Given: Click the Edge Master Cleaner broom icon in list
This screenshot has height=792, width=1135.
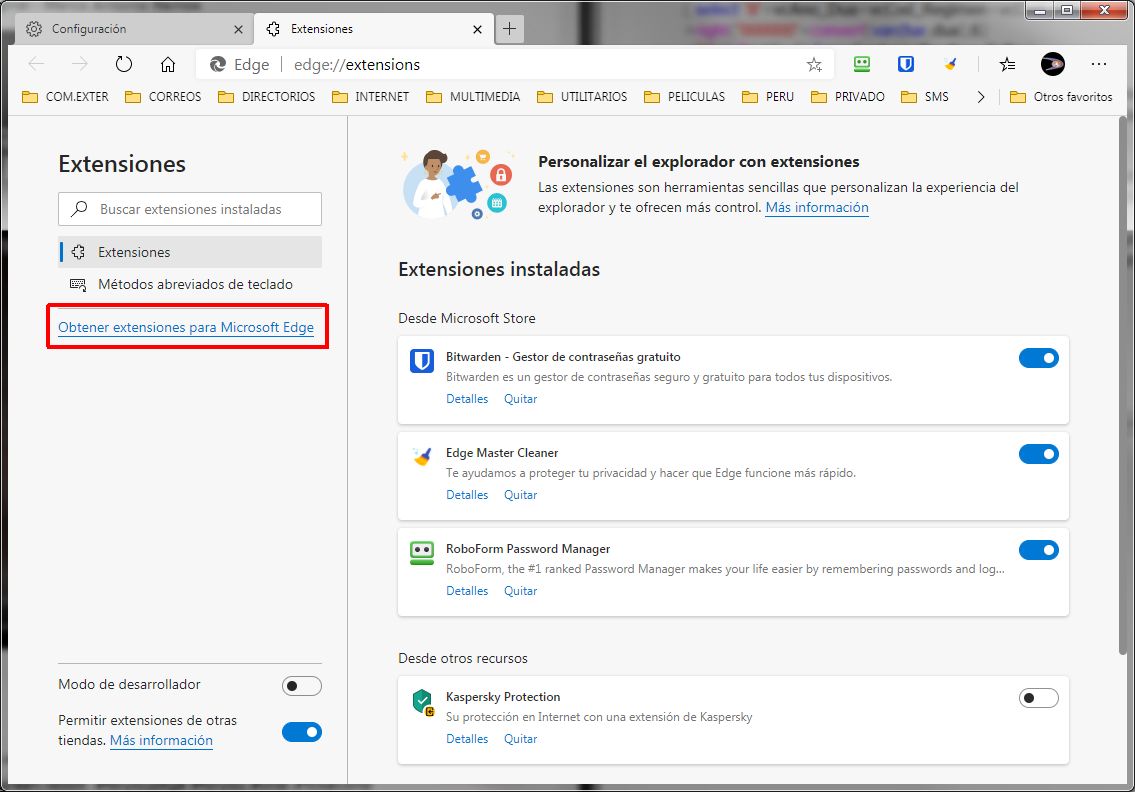Looking at the screenshot, I should (x=421, y=457).
